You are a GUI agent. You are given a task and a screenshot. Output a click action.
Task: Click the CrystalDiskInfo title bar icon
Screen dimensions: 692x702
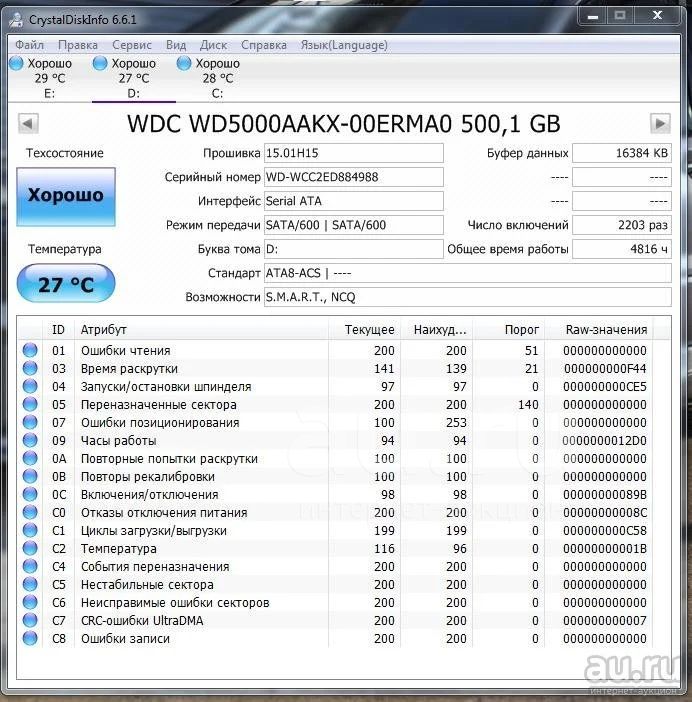tap(16, 20)
